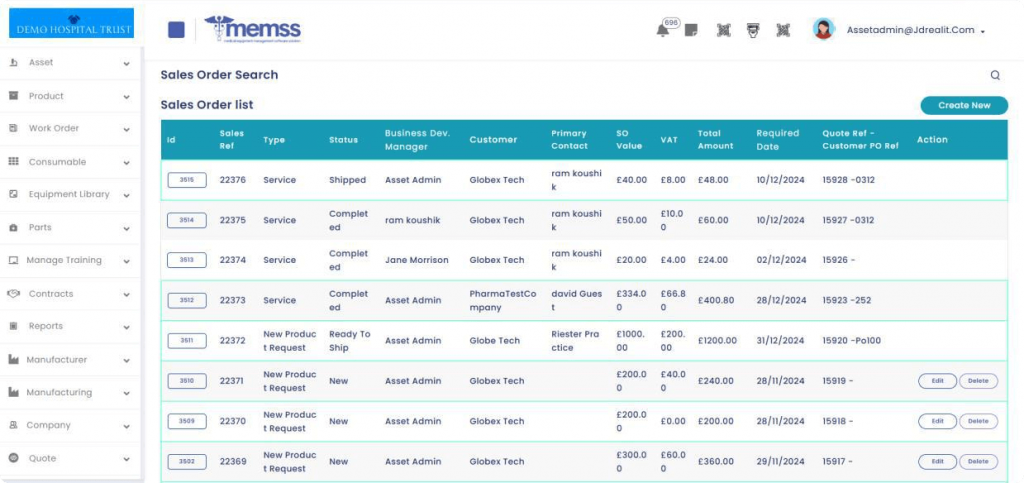Click total amount £400.80 cell
The image size is (1024, 483).
[716, 301]
